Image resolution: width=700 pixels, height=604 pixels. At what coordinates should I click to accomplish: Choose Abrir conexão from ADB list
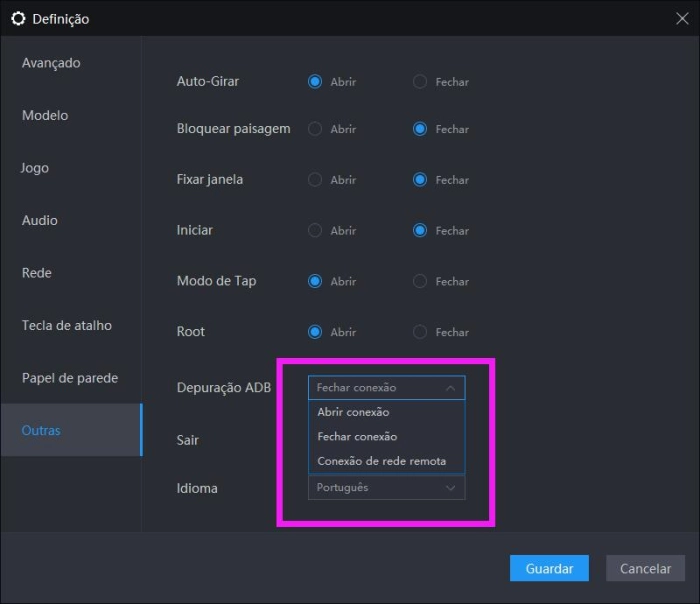tap(354, 412)
